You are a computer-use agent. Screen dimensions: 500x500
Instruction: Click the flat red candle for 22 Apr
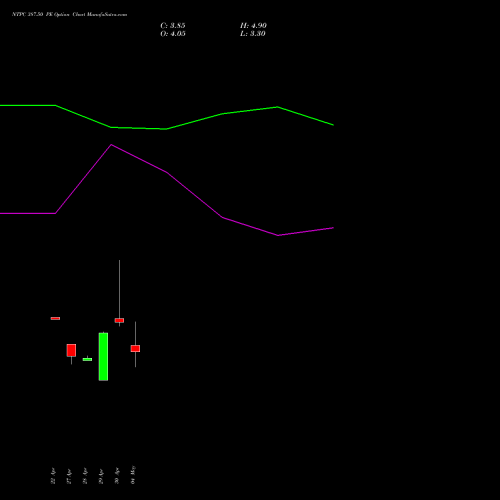pyautogui.click(x=55, y=318)
